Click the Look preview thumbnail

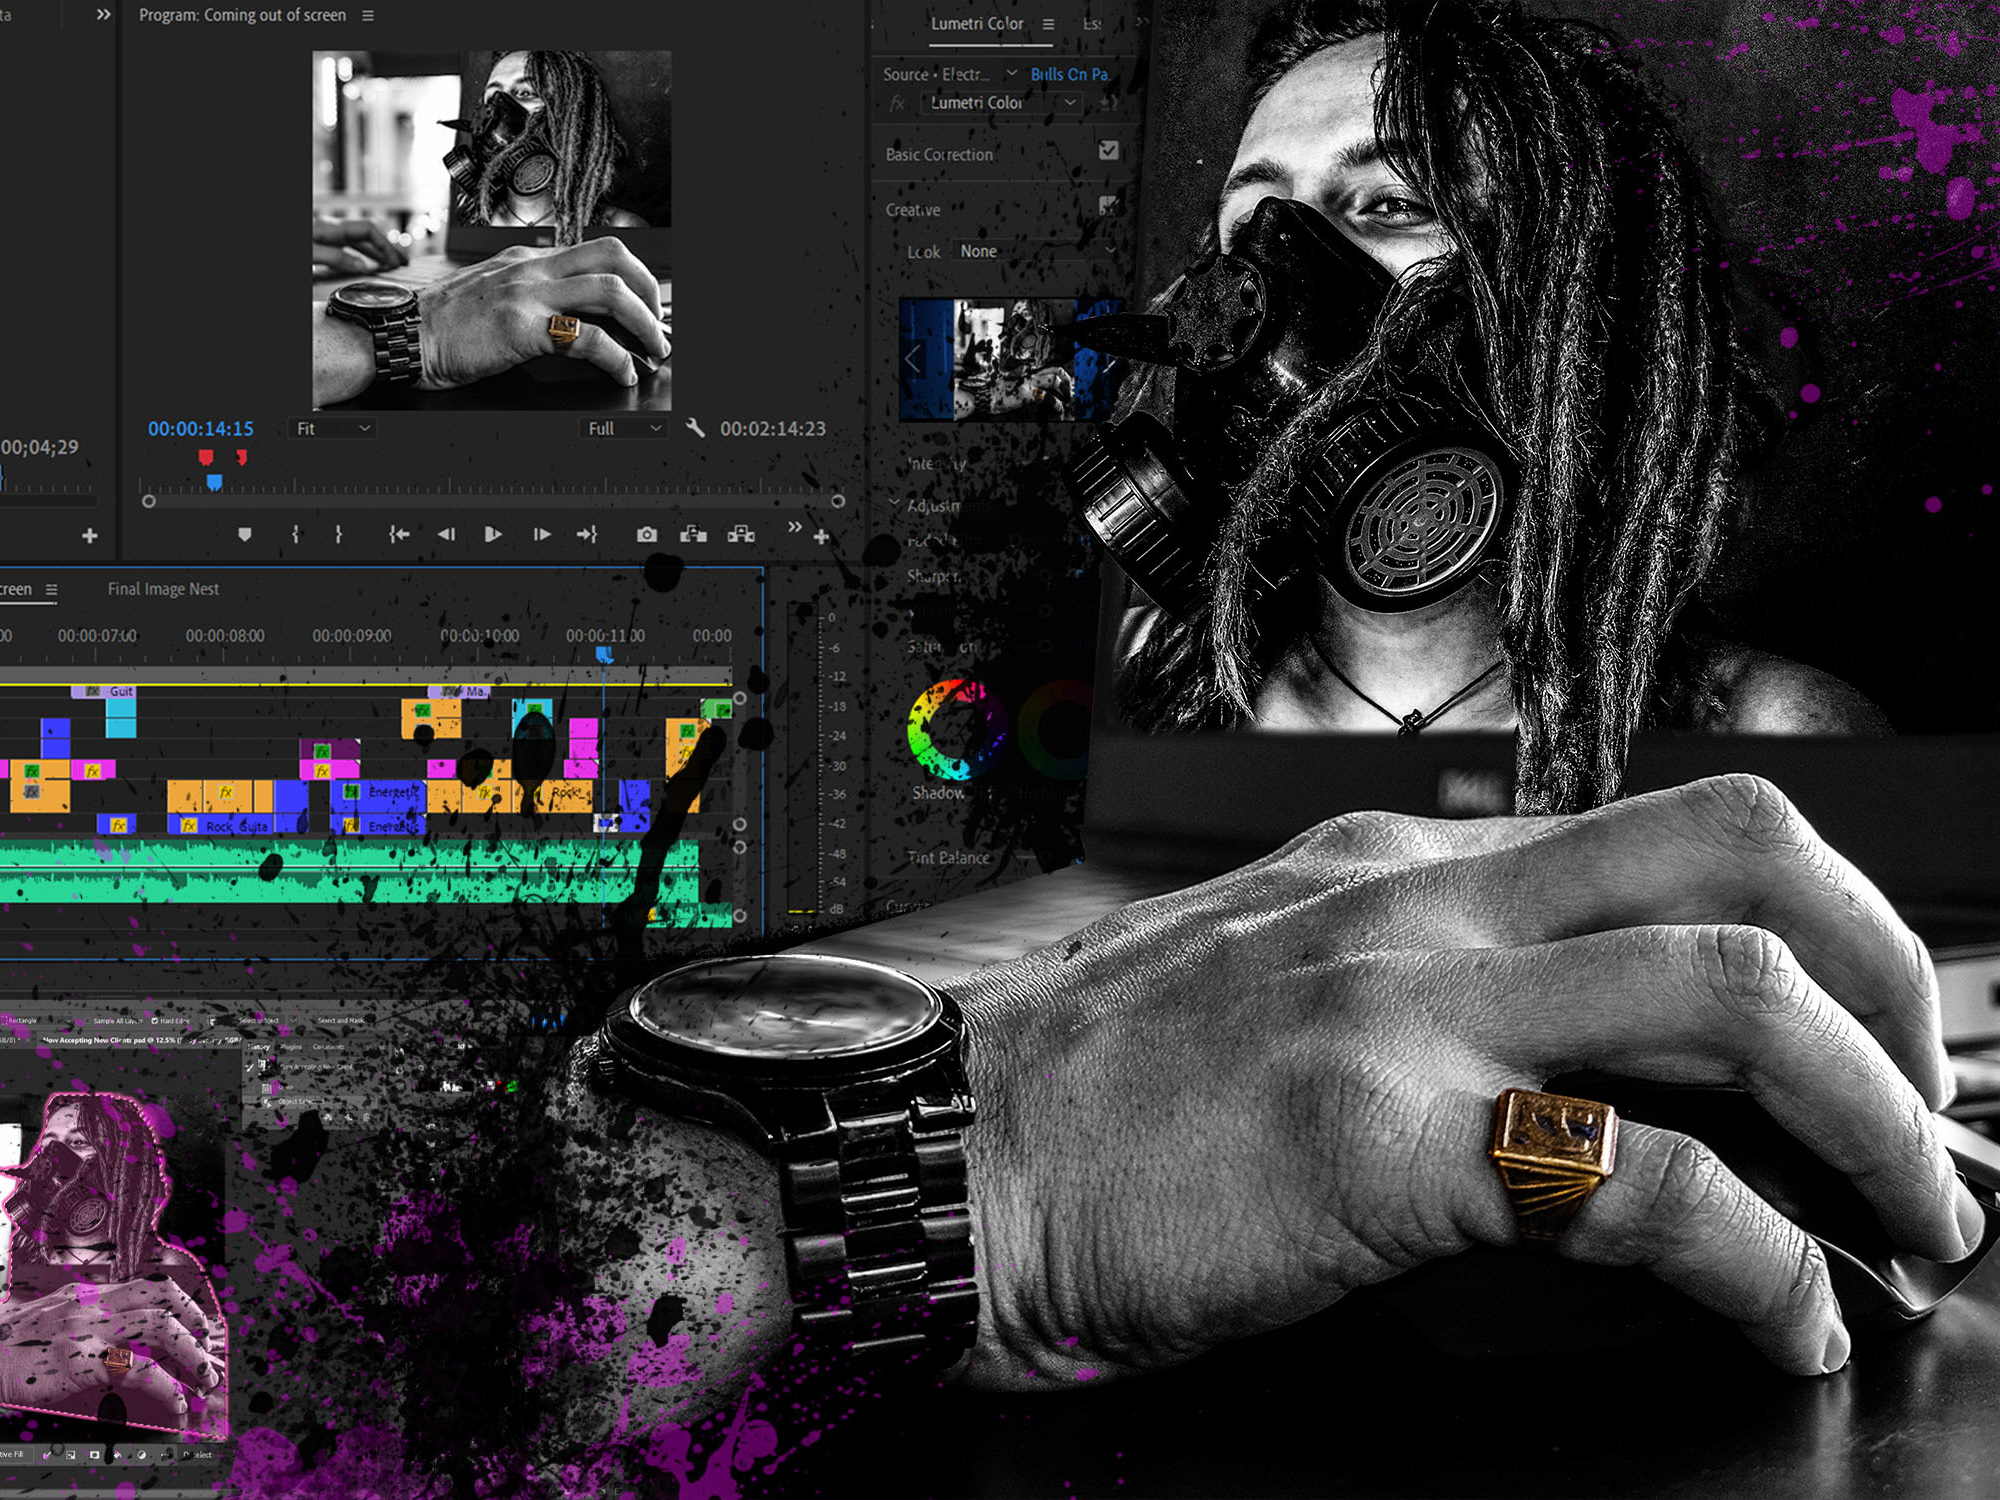click(x=1012, y=359)
